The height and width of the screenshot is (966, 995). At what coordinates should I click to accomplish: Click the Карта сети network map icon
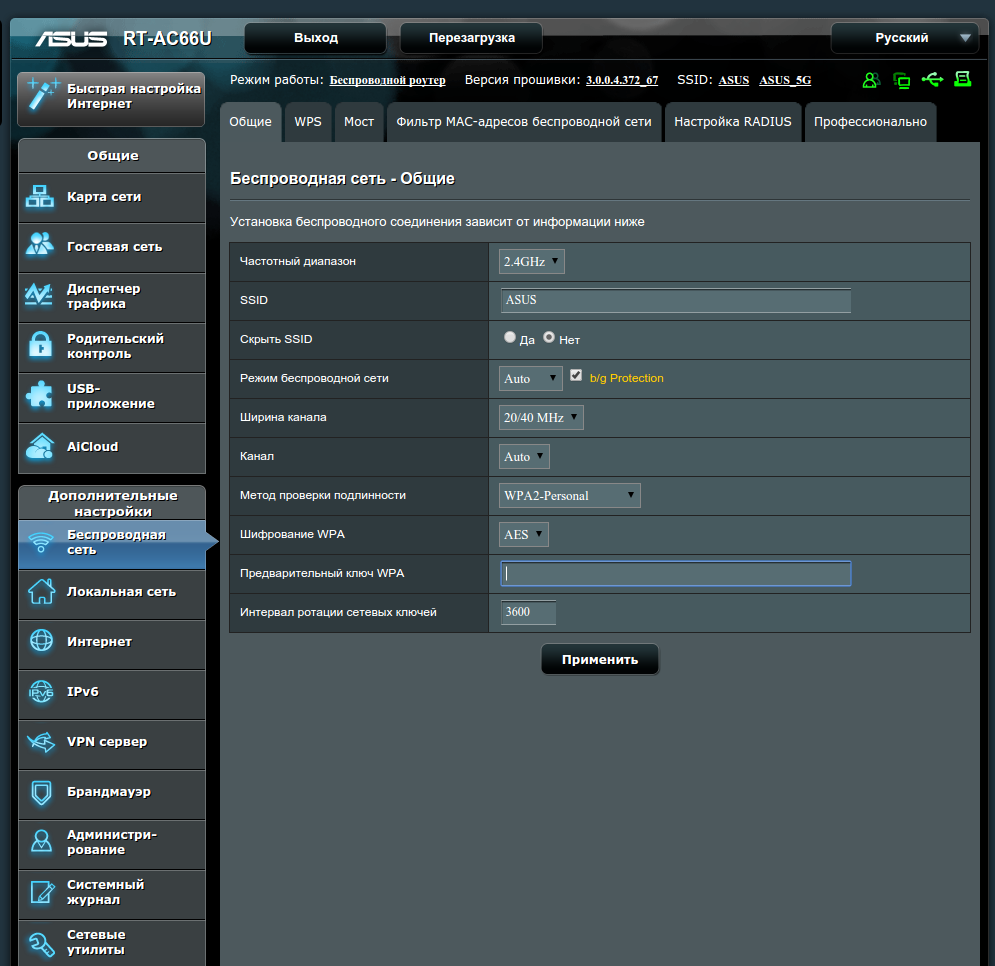click(40, 197)
